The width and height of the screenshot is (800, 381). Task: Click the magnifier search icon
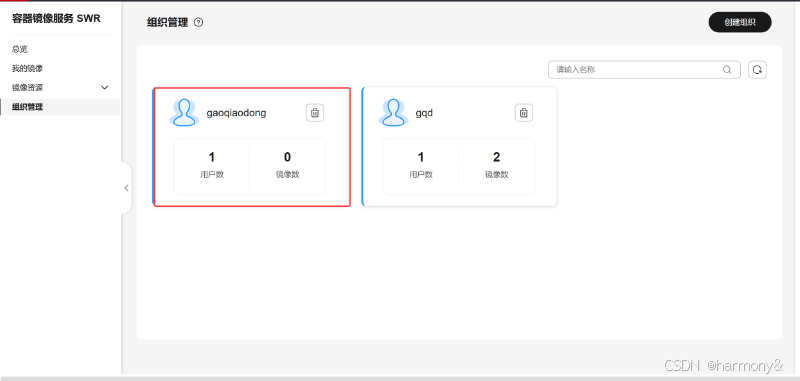[727, 70]
